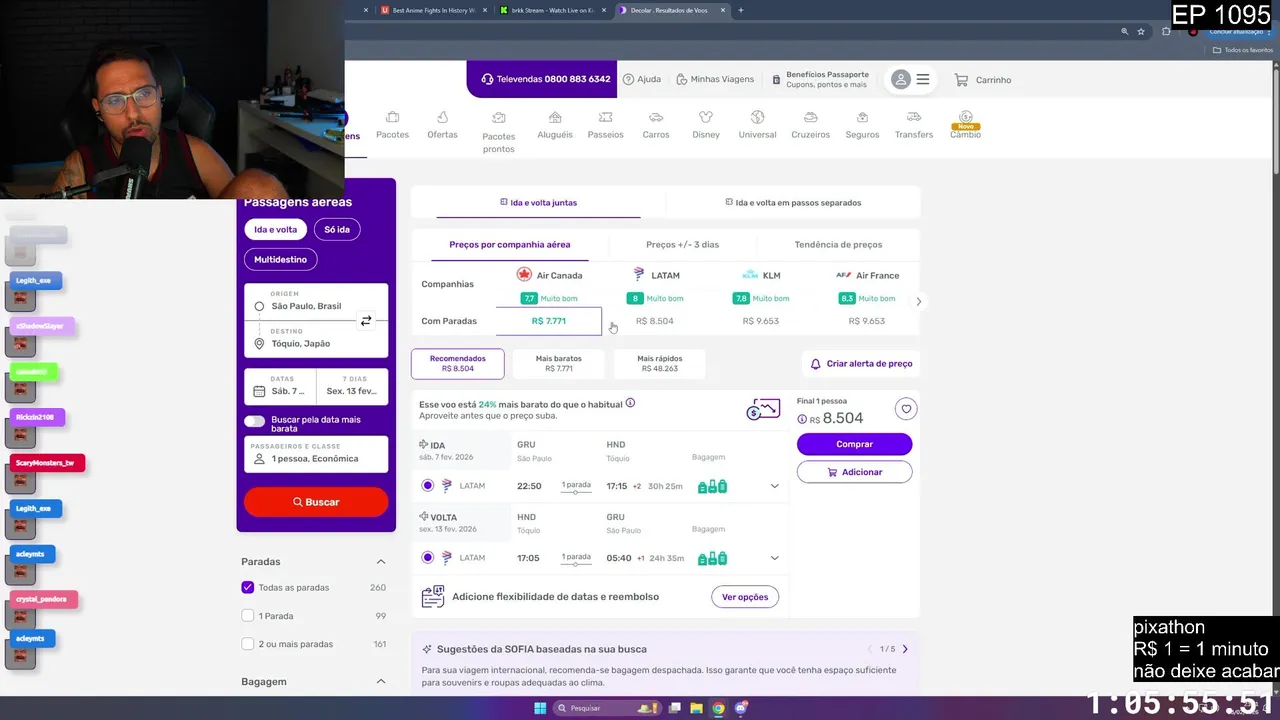The width and height of the screenshot is (1280, 720).
Task: Open the Universal globe icon
Action: click(757, 118)
